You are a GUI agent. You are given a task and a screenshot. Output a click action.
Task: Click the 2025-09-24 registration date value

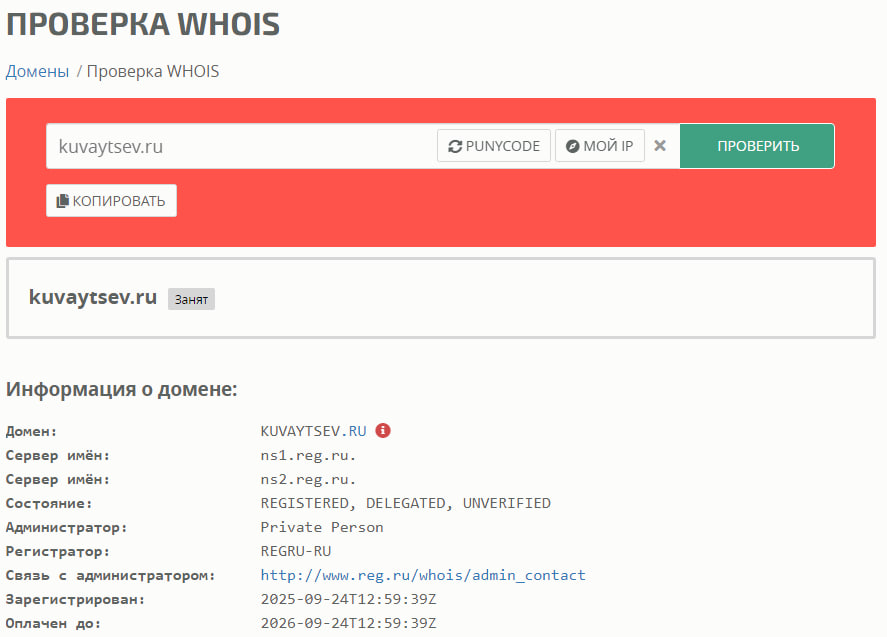[348, 599]
